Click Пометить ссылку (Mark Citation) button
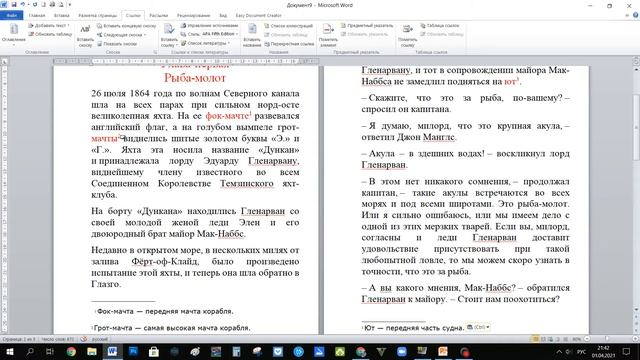Image resolution: width=640 pixels, height=360 pixels. (407, 36)
